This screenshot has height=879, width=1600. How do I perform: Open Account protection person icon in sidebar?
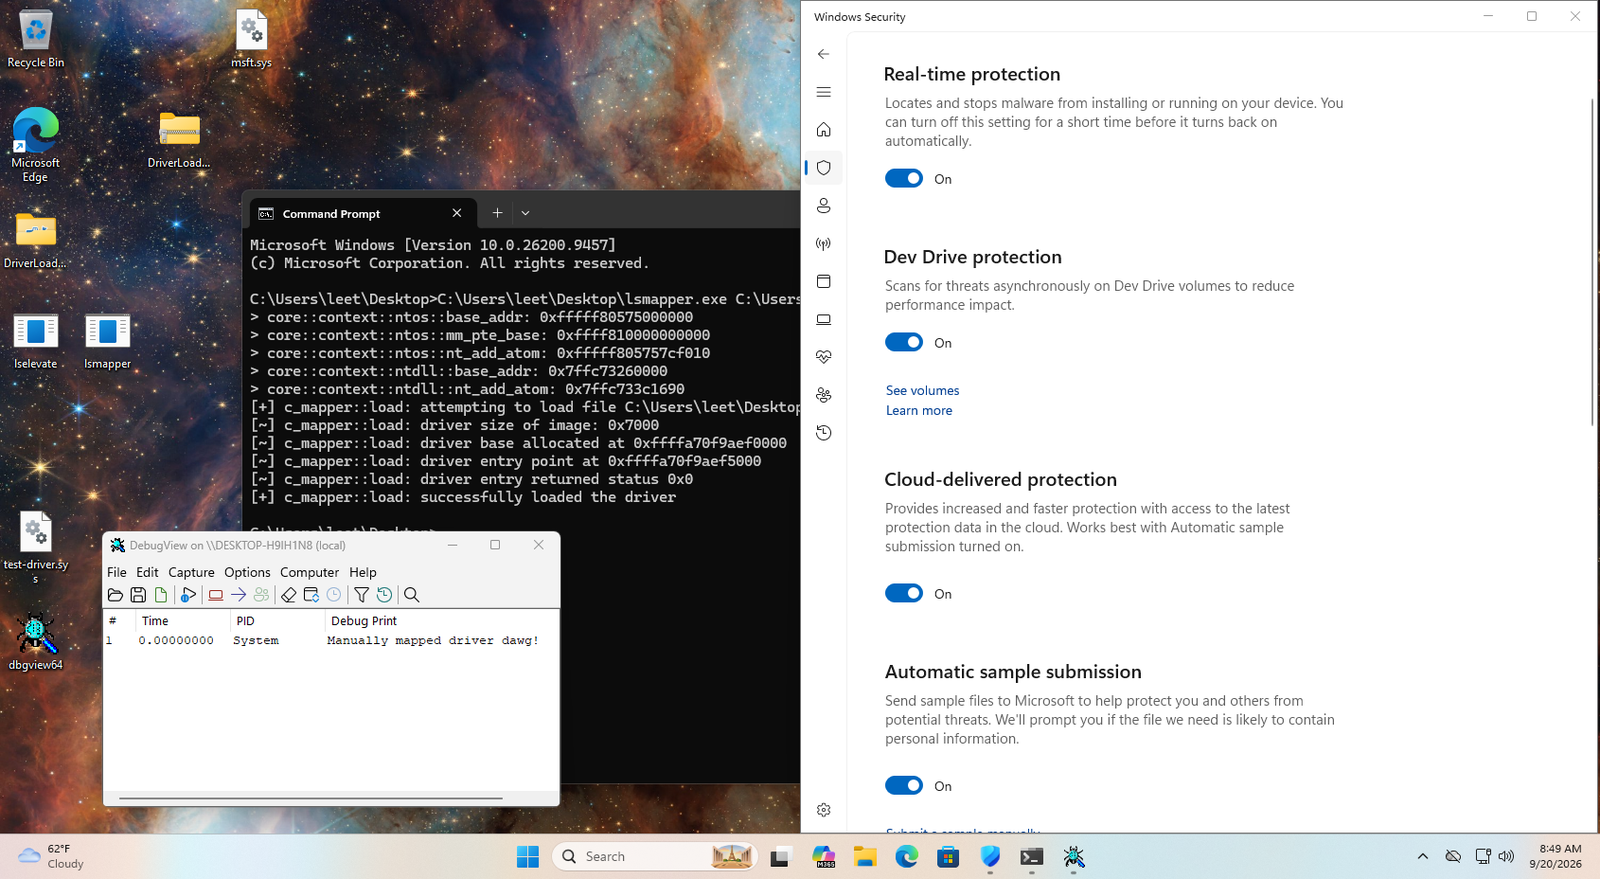click(824, 206)
